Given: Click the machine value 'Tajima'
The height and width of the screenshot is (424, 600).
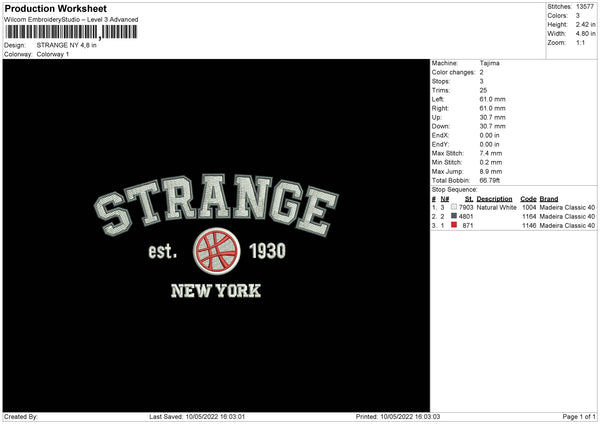Looking at the screenshot, I should tap(489, 63).
